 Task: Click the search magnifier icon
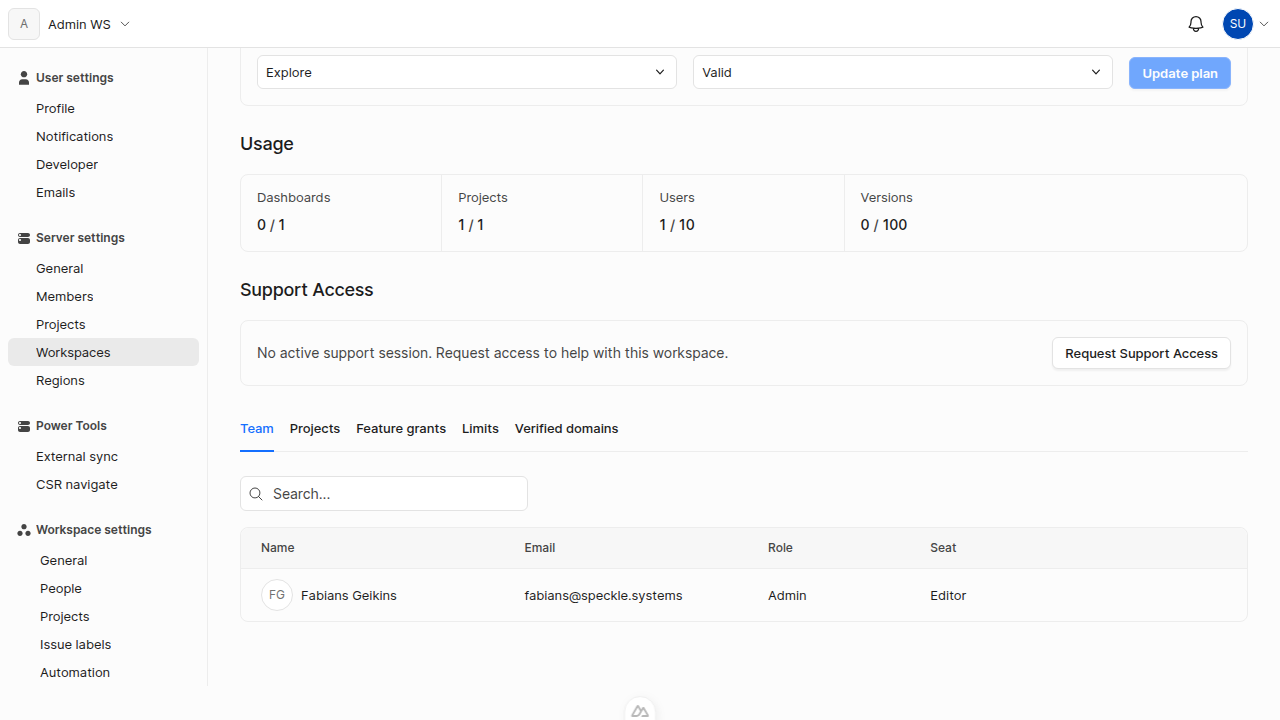click(256, 493)
